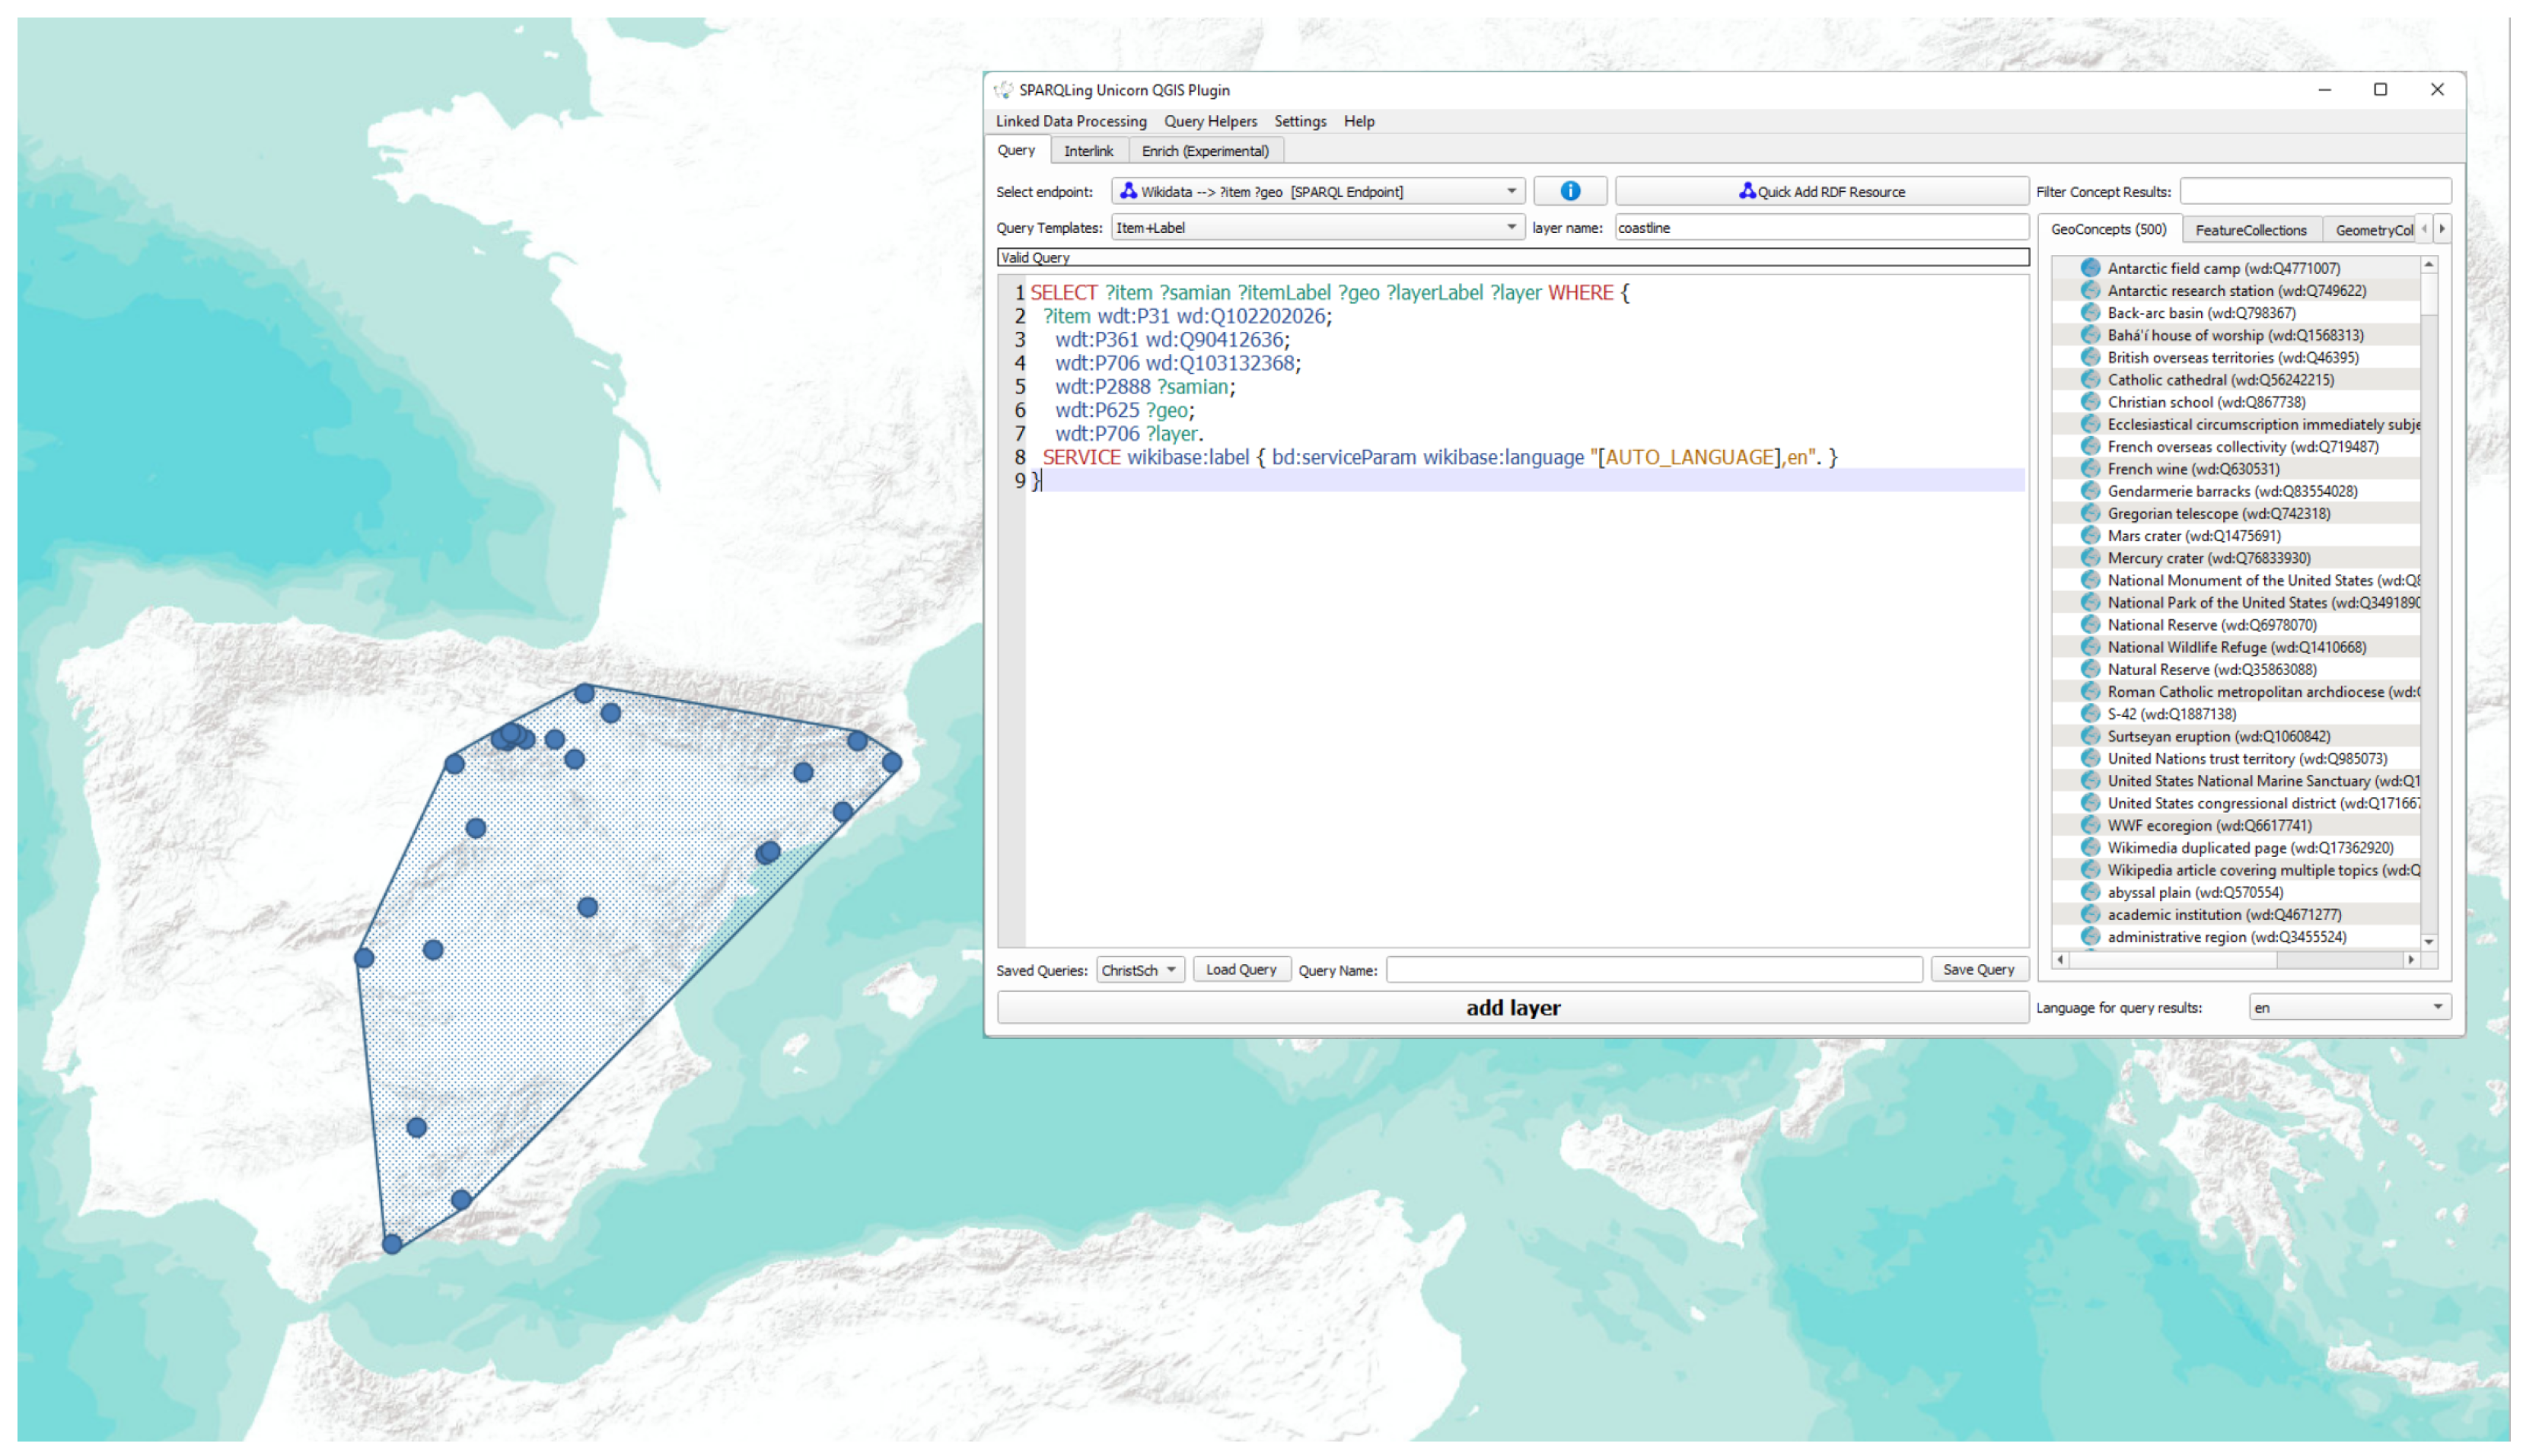
Task: Click the globe icon beside French wine
Action: tap(2089, 469)
